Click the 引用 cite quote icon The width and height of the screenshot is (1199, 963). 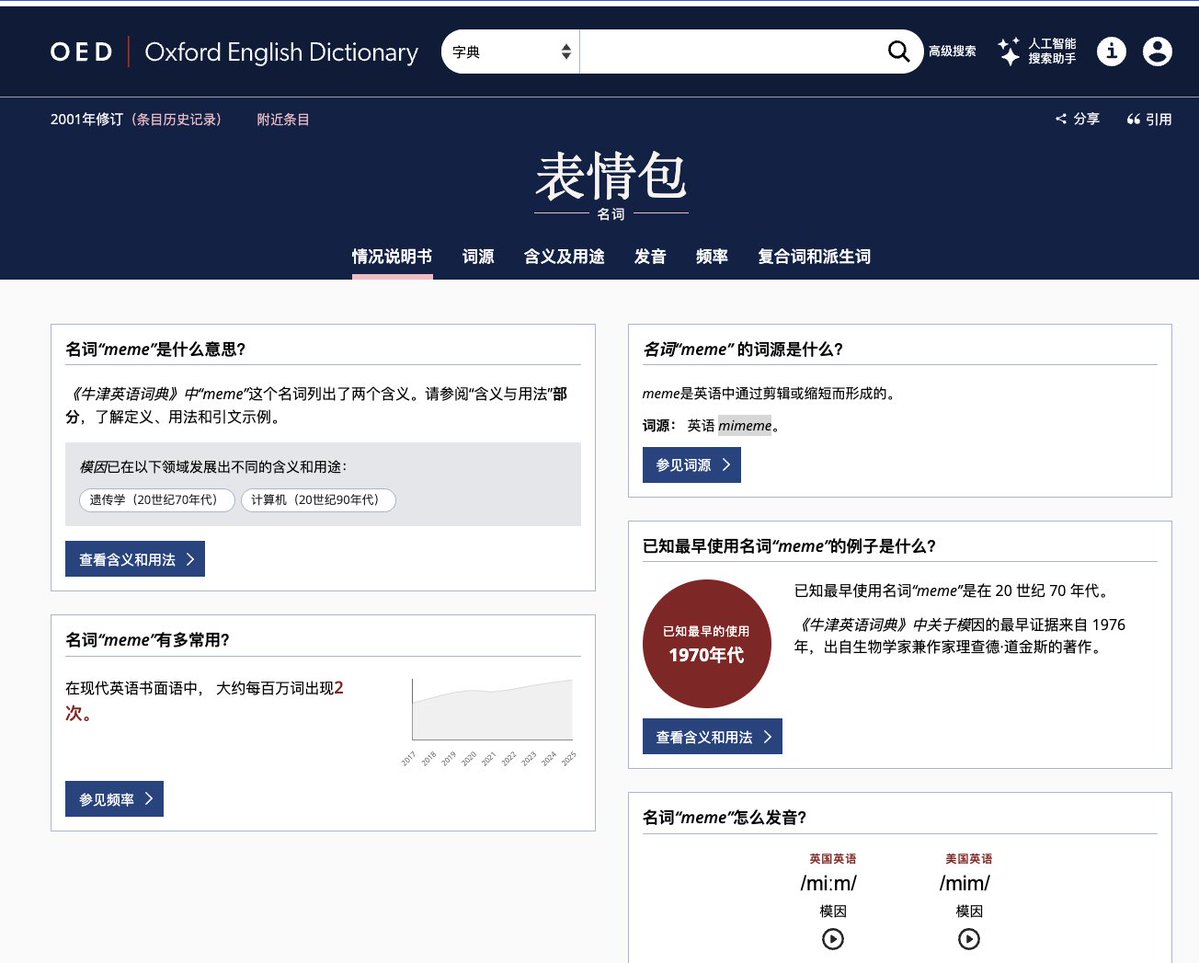(x=1133, y=119)
